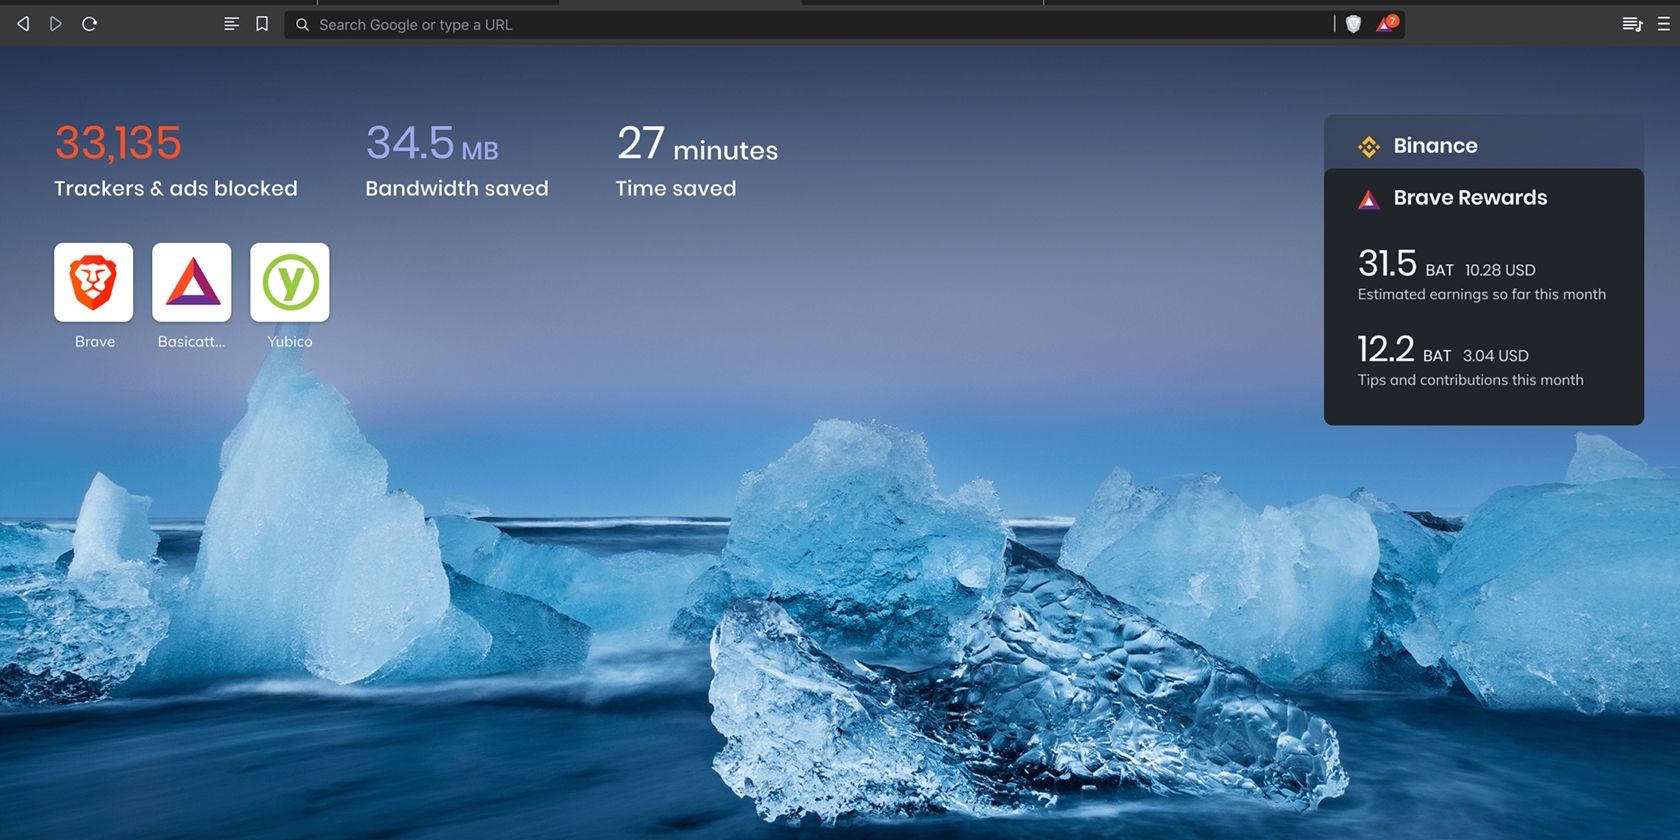Expand the Binance widget card
The width and height of the screenshot is (1680, 840).
pyautogui.click(x=1484, y=143)
